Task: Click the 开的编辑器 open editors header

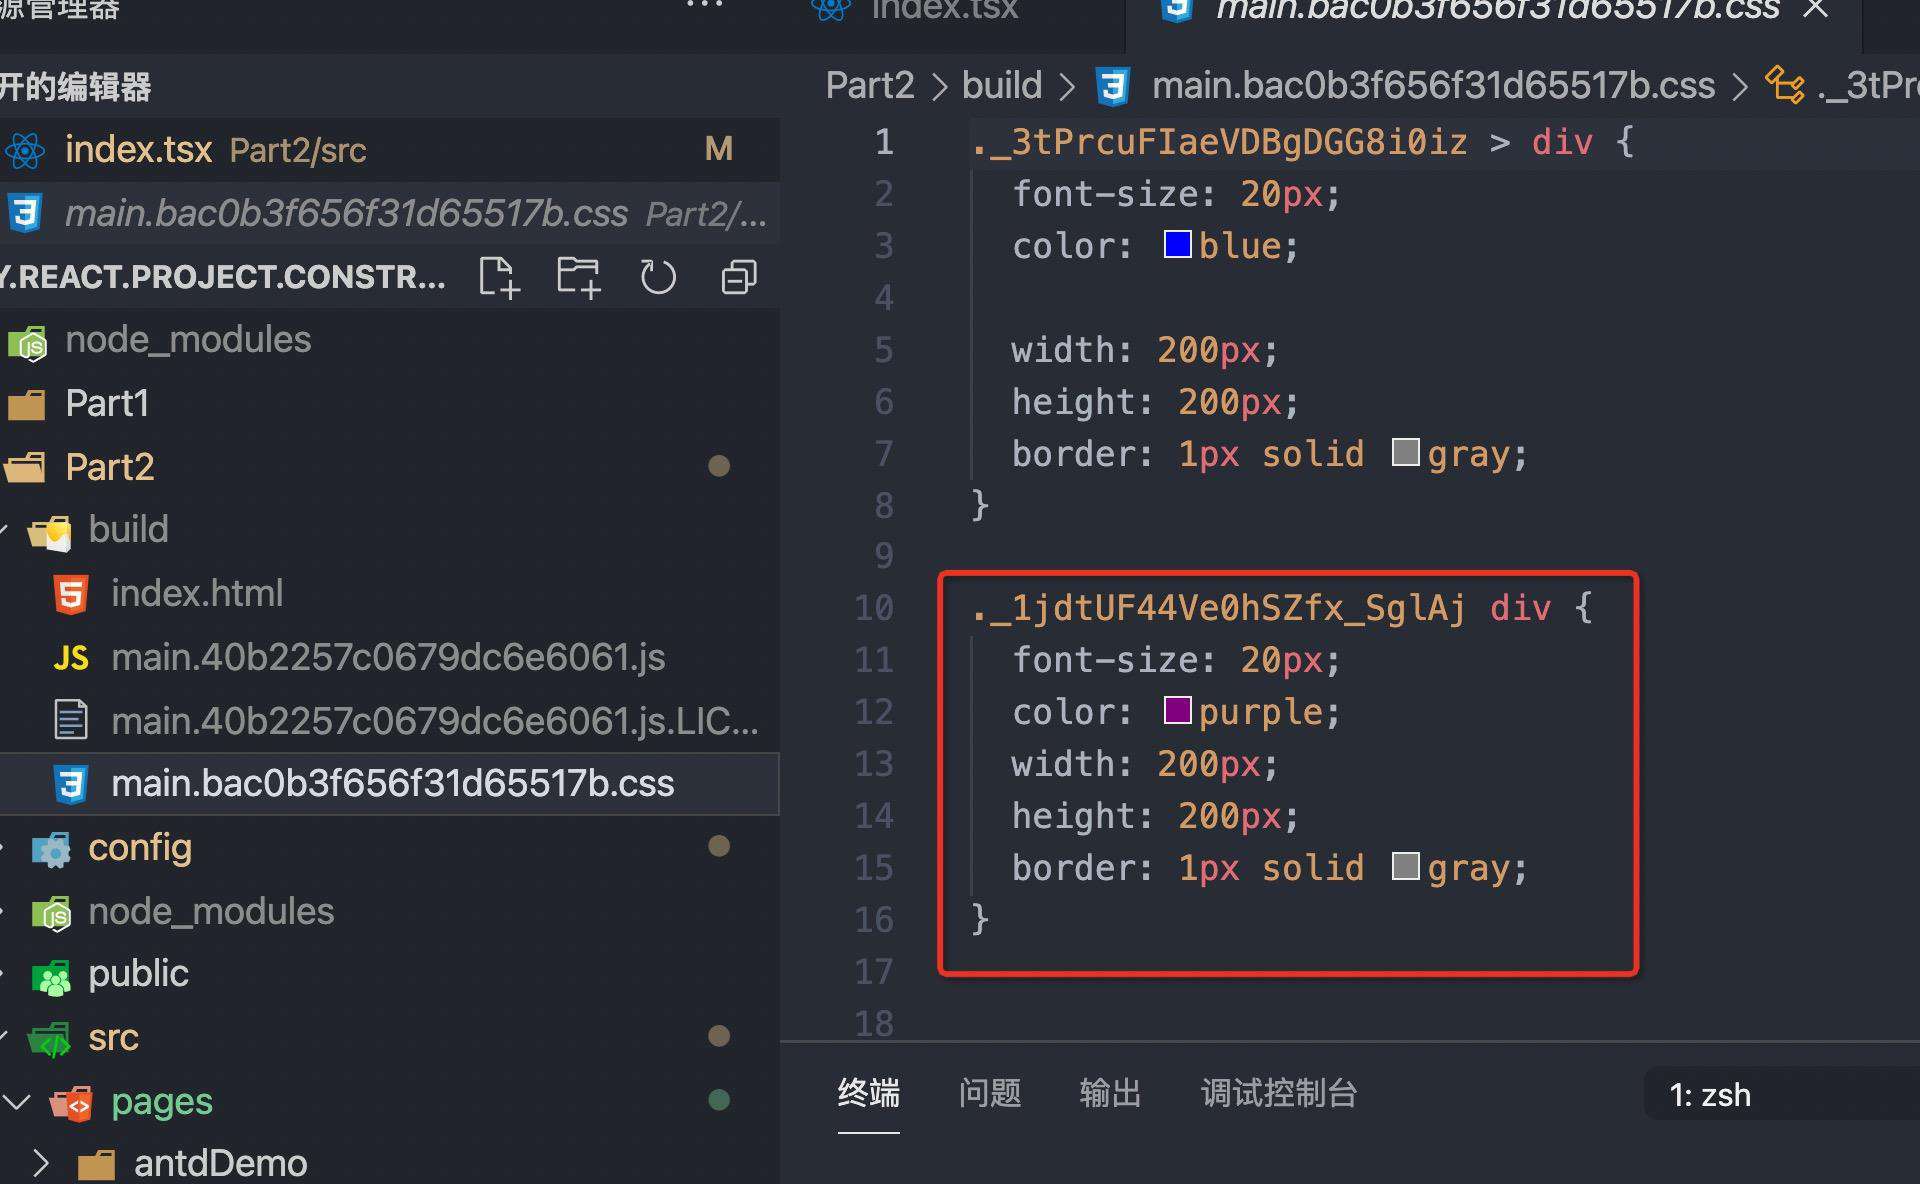Action: [x=75, y=88]
